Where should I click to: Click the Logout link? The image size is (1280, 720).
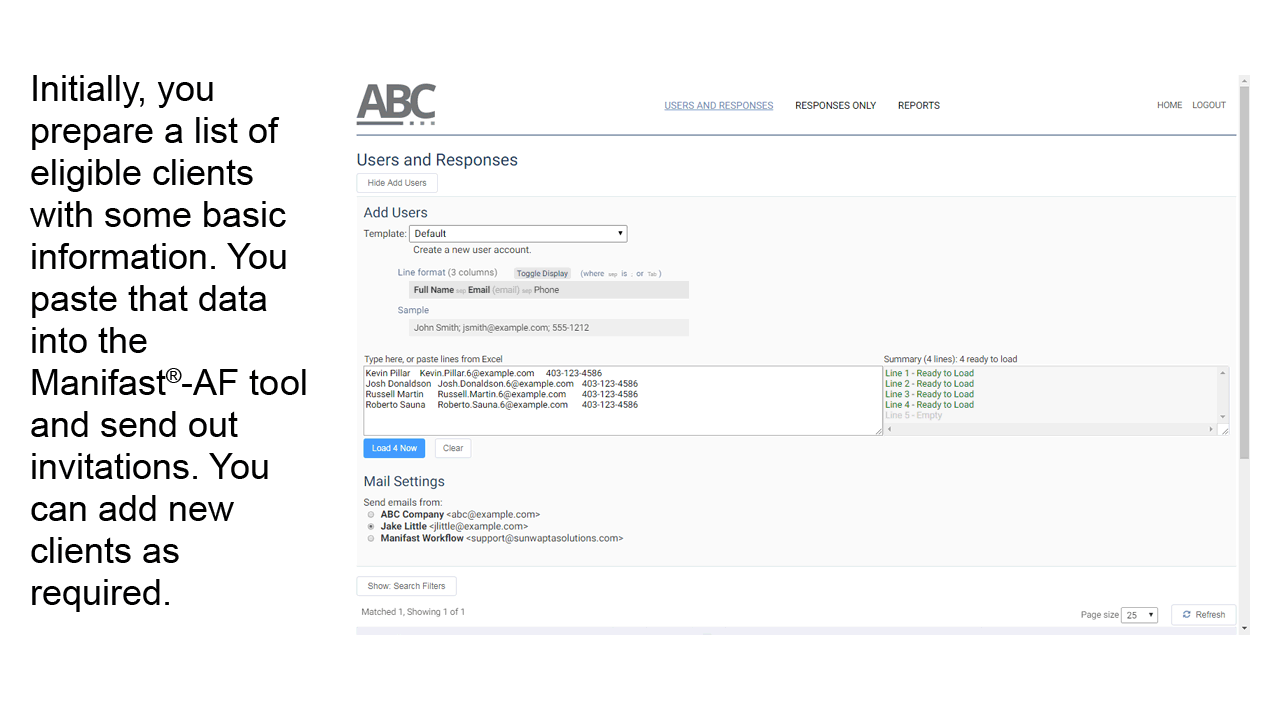coord(1208,106)
